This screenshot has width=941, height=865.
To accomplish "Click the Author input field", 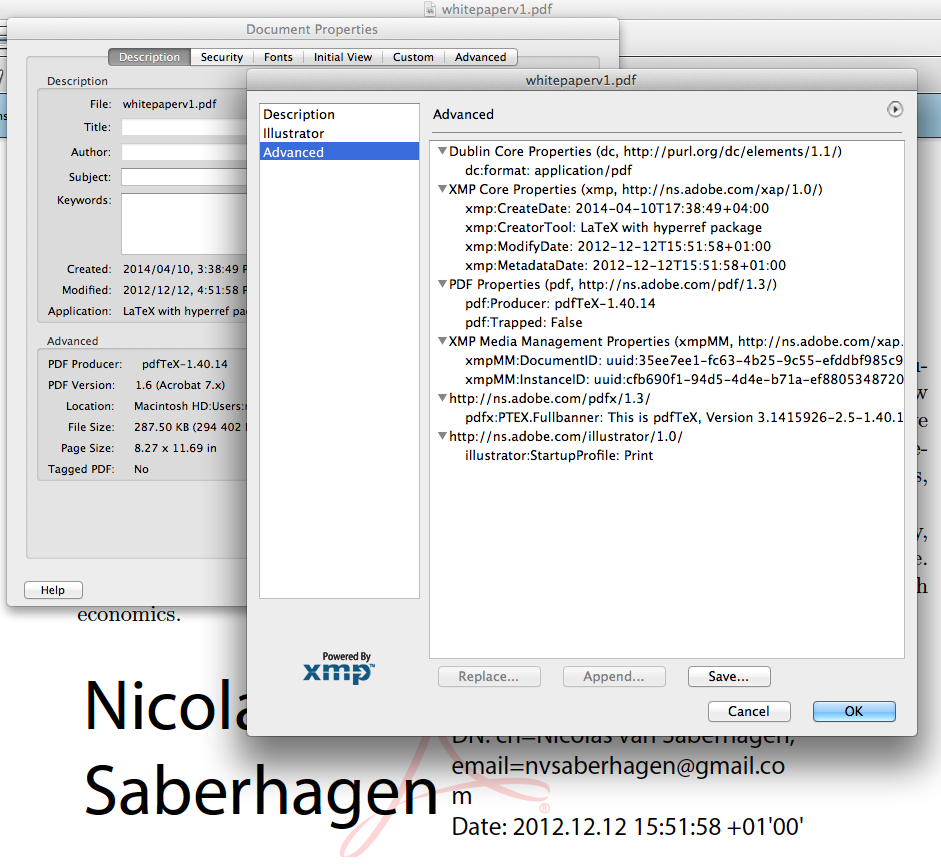I will click(x=184, y=152).
